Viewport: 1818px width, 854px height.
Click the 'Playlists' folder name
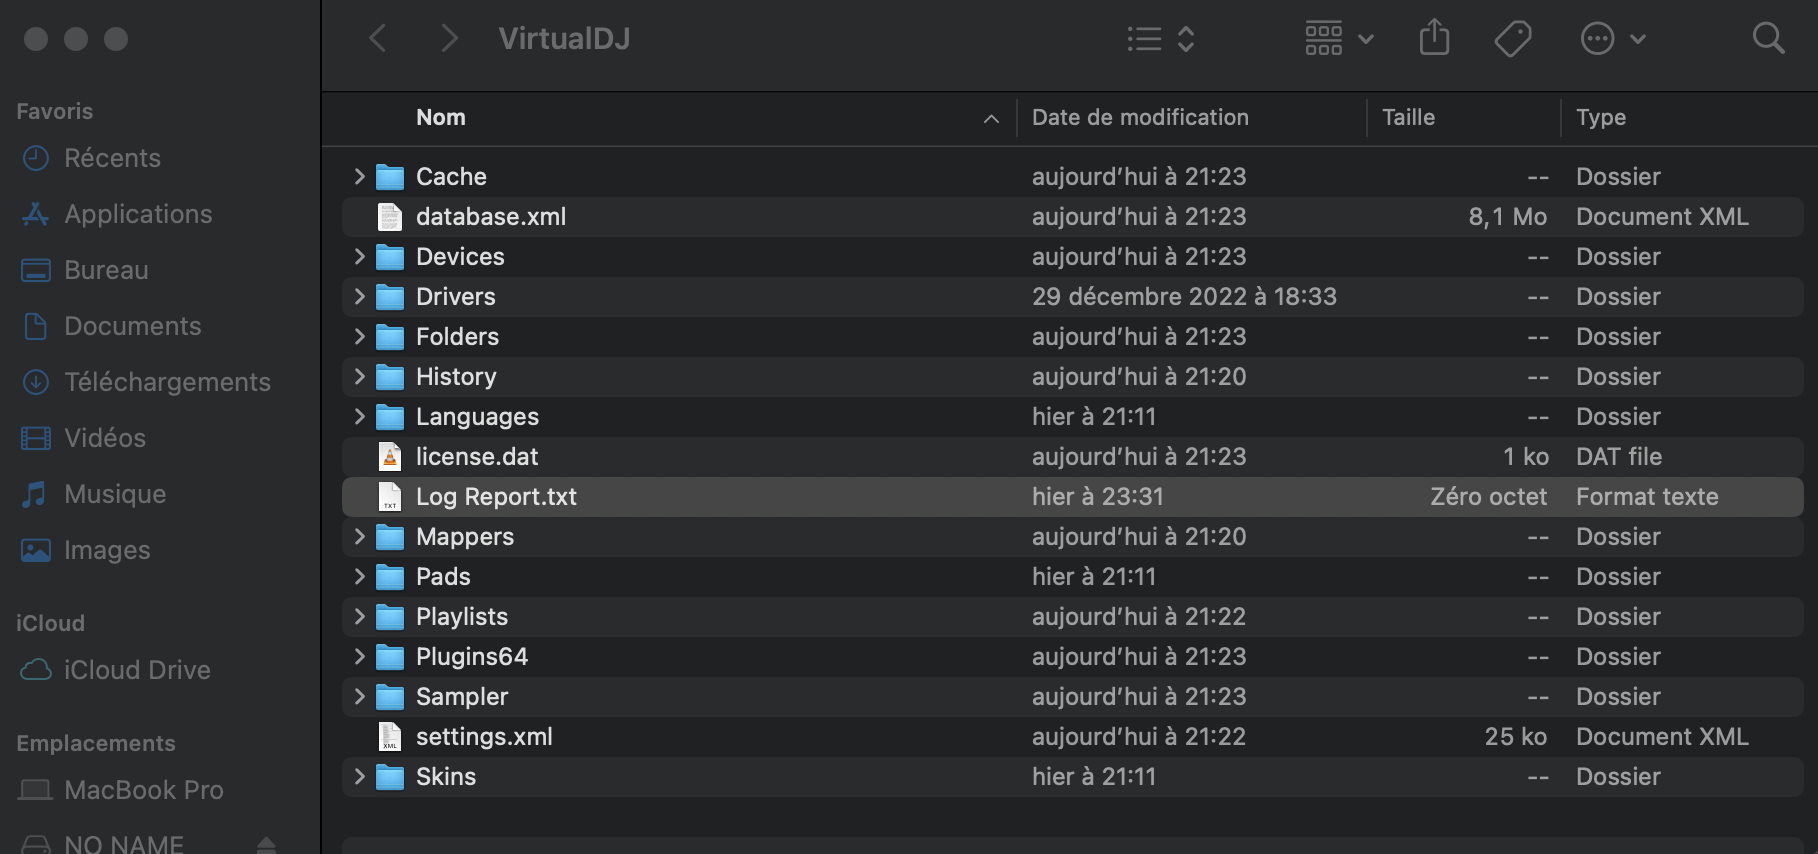click(462, 616)
